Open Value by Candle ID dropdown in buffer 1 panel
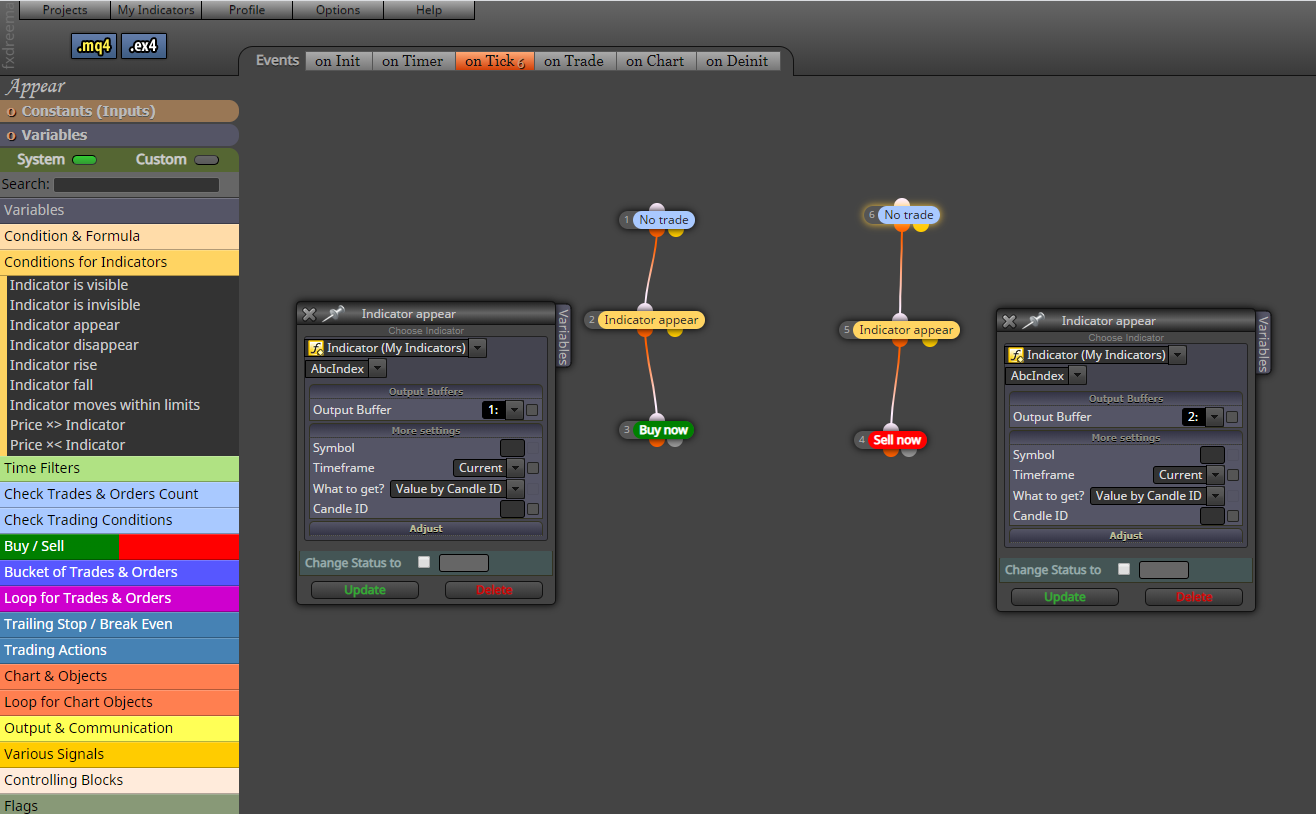Viewport: 1316px width, 814px height. [x=515, y=489]
